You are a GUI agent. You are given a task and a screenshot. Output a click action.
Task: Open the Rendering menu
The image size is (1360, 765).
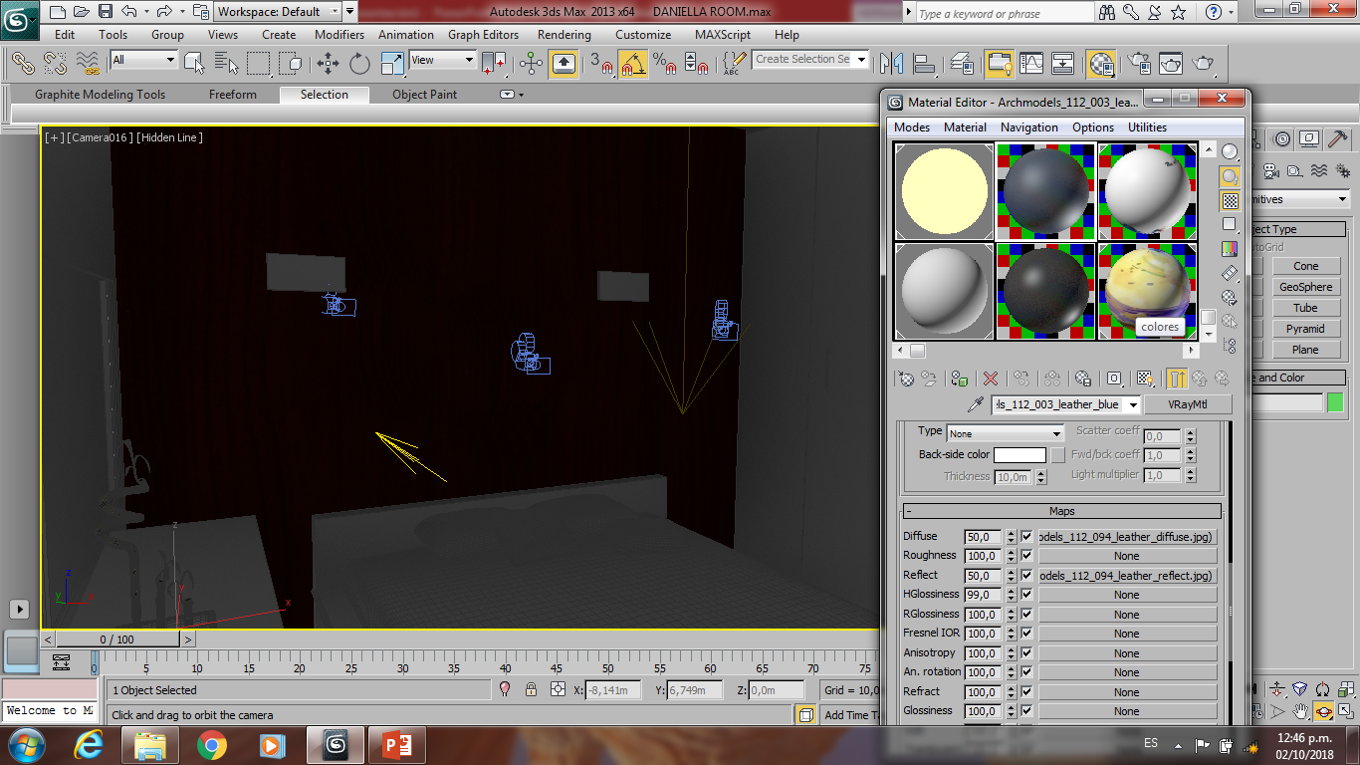click(x=564, y=34)
